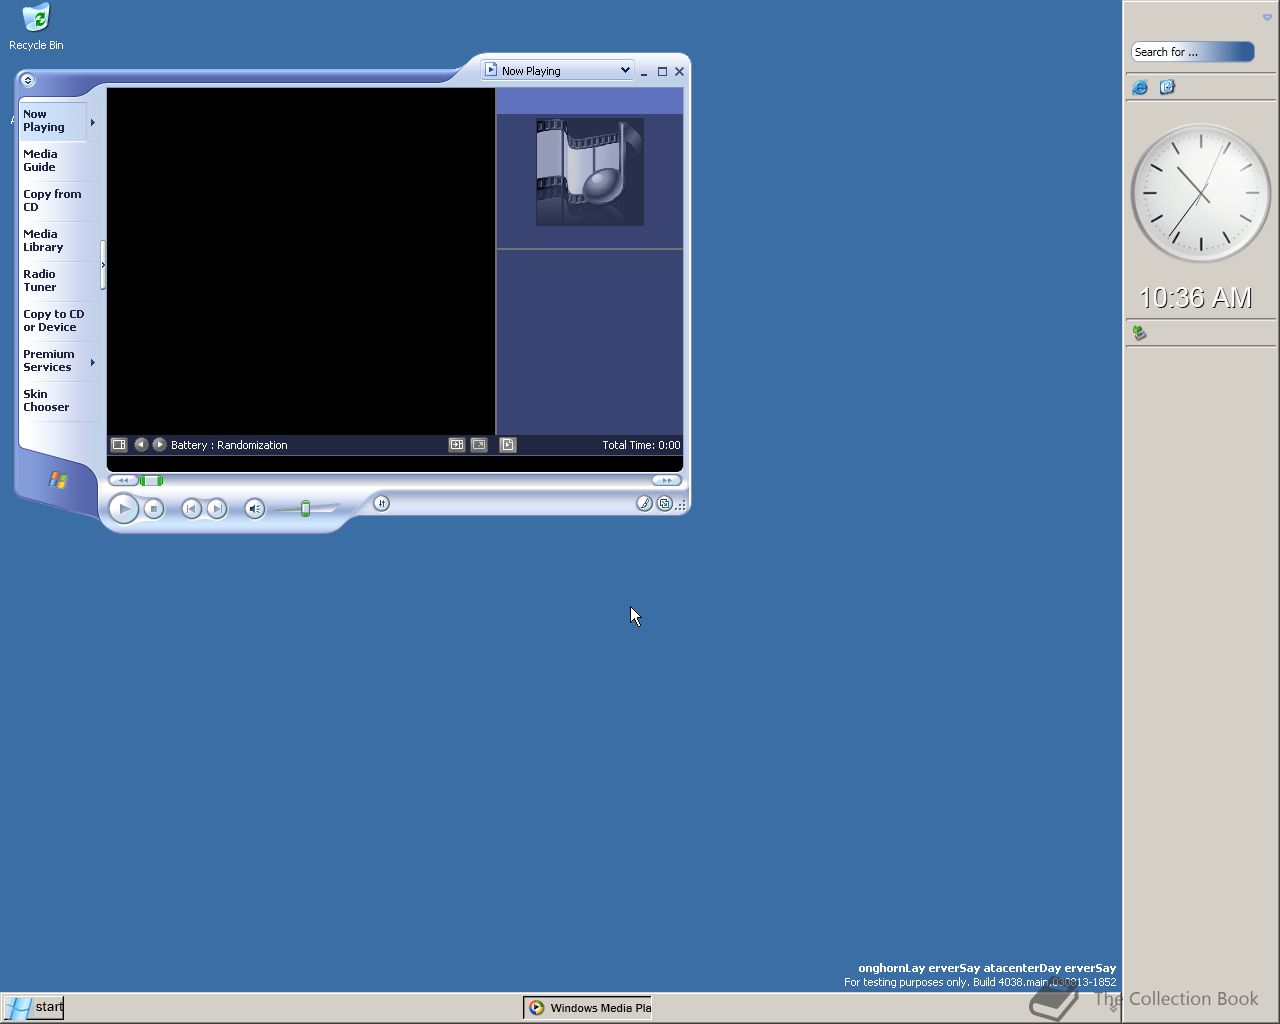Click the analog clock in the sidebar

[1200, 193]
